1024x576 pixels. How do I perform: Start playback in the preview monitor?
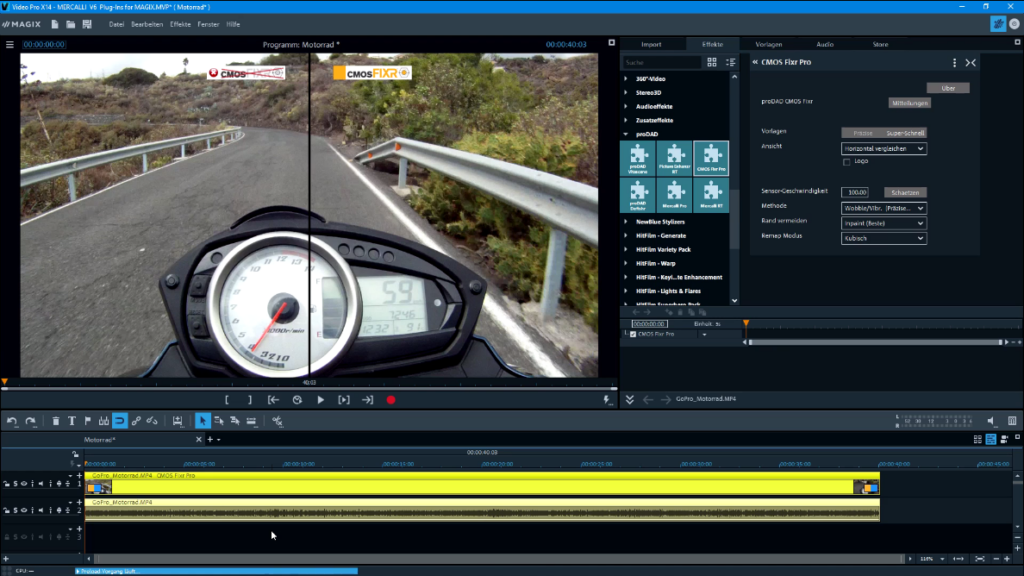point(321,400)
